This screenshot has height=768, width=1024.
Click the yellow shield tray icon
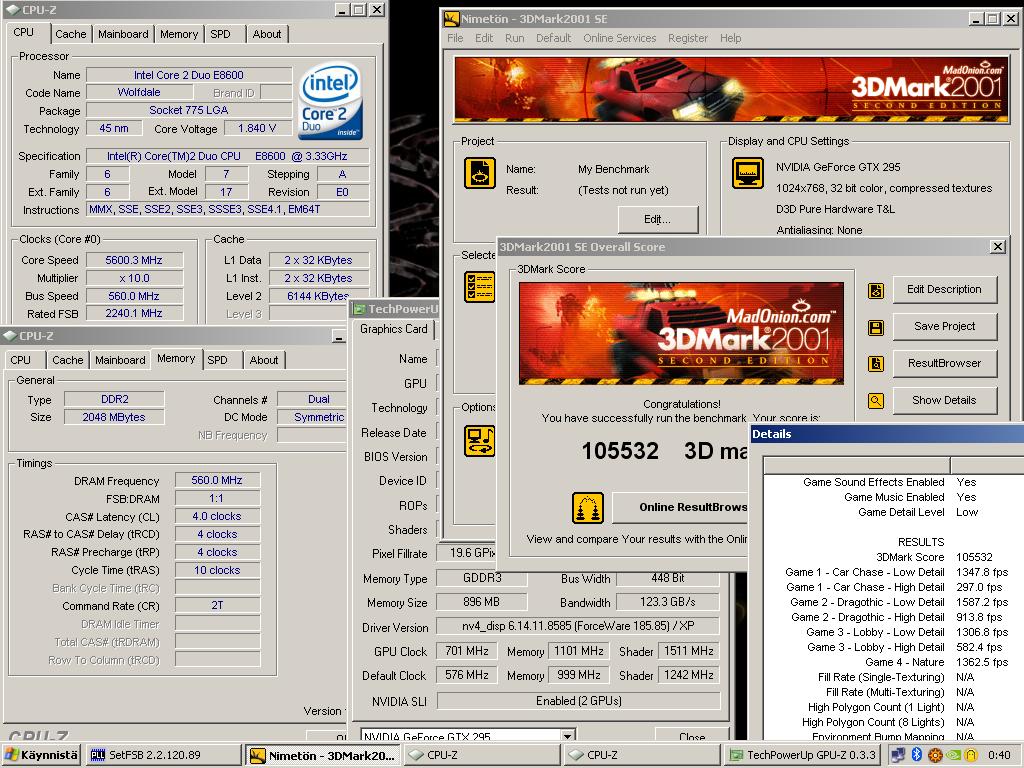pos(971,754)
